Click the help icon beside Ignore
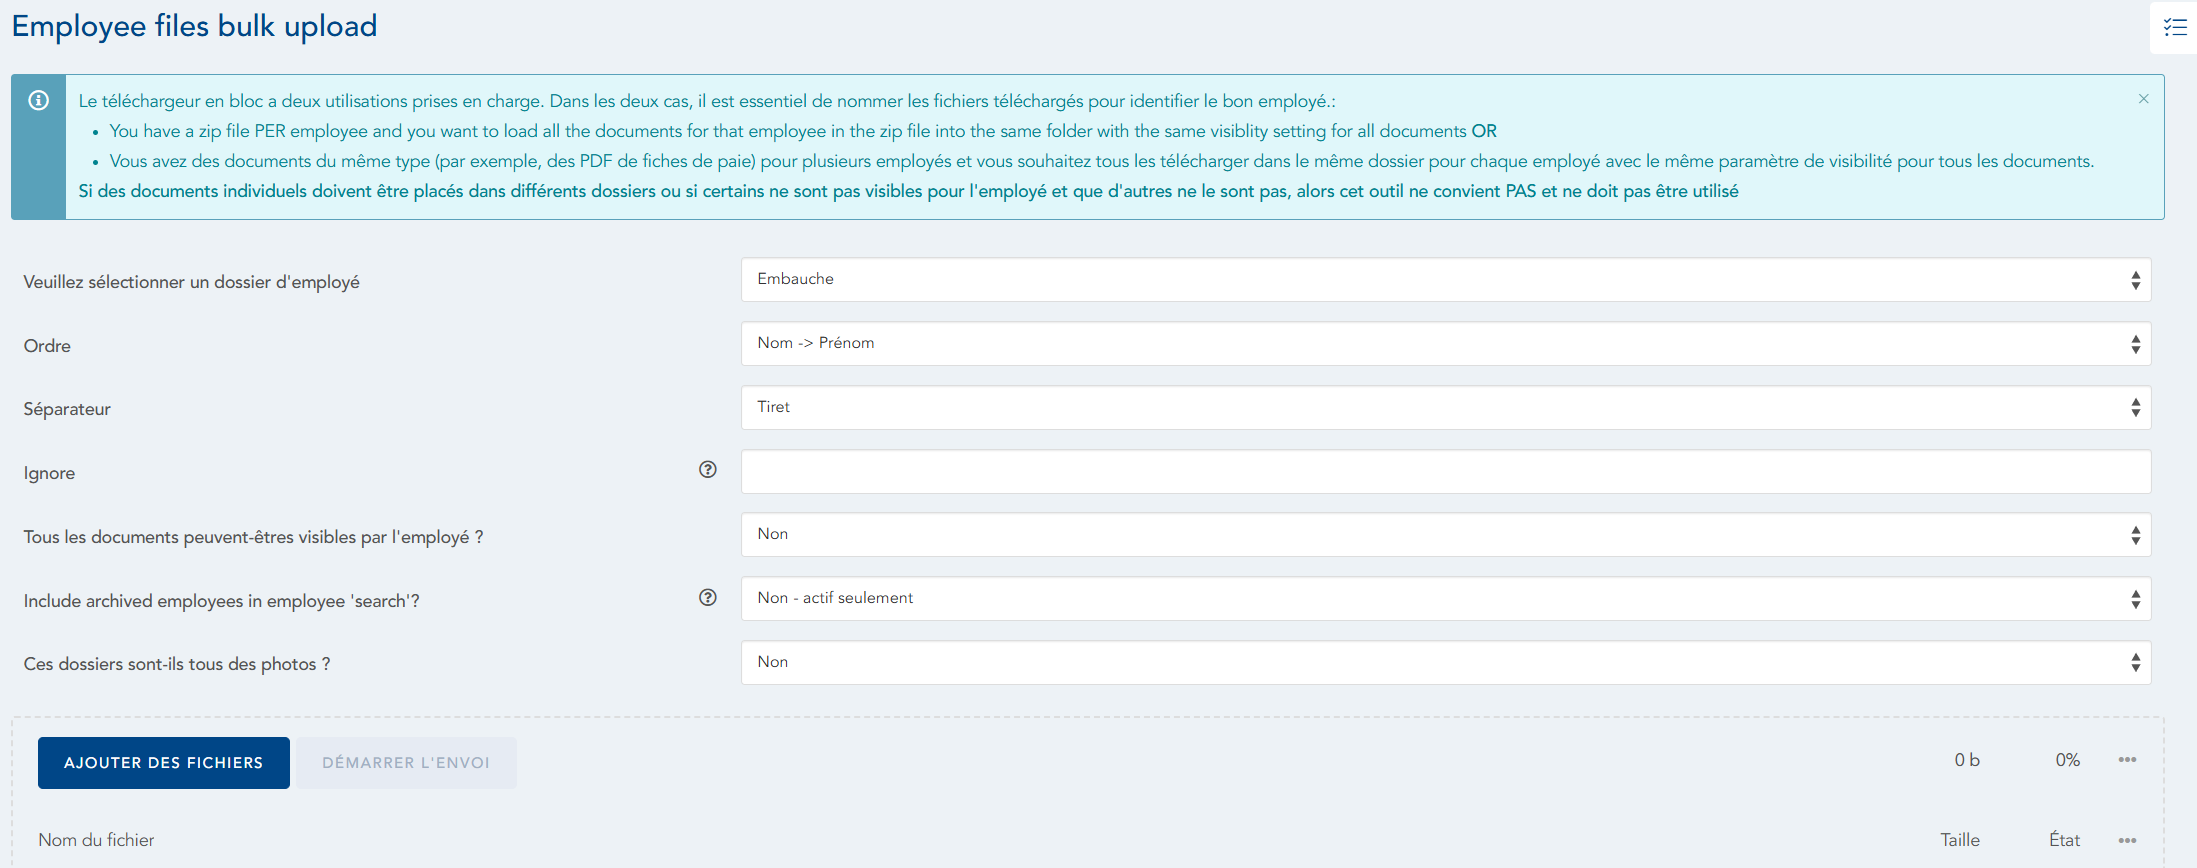 click(x=708, y=470)
